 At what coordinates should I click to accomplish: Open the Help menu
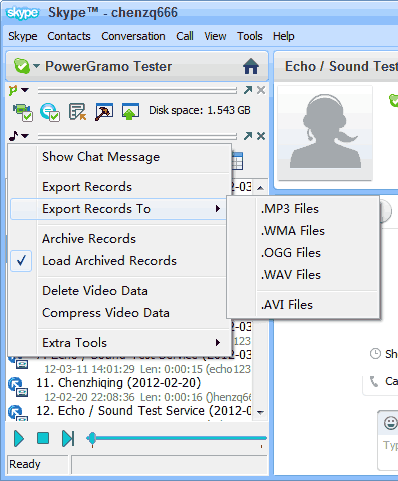pos(284,36)
